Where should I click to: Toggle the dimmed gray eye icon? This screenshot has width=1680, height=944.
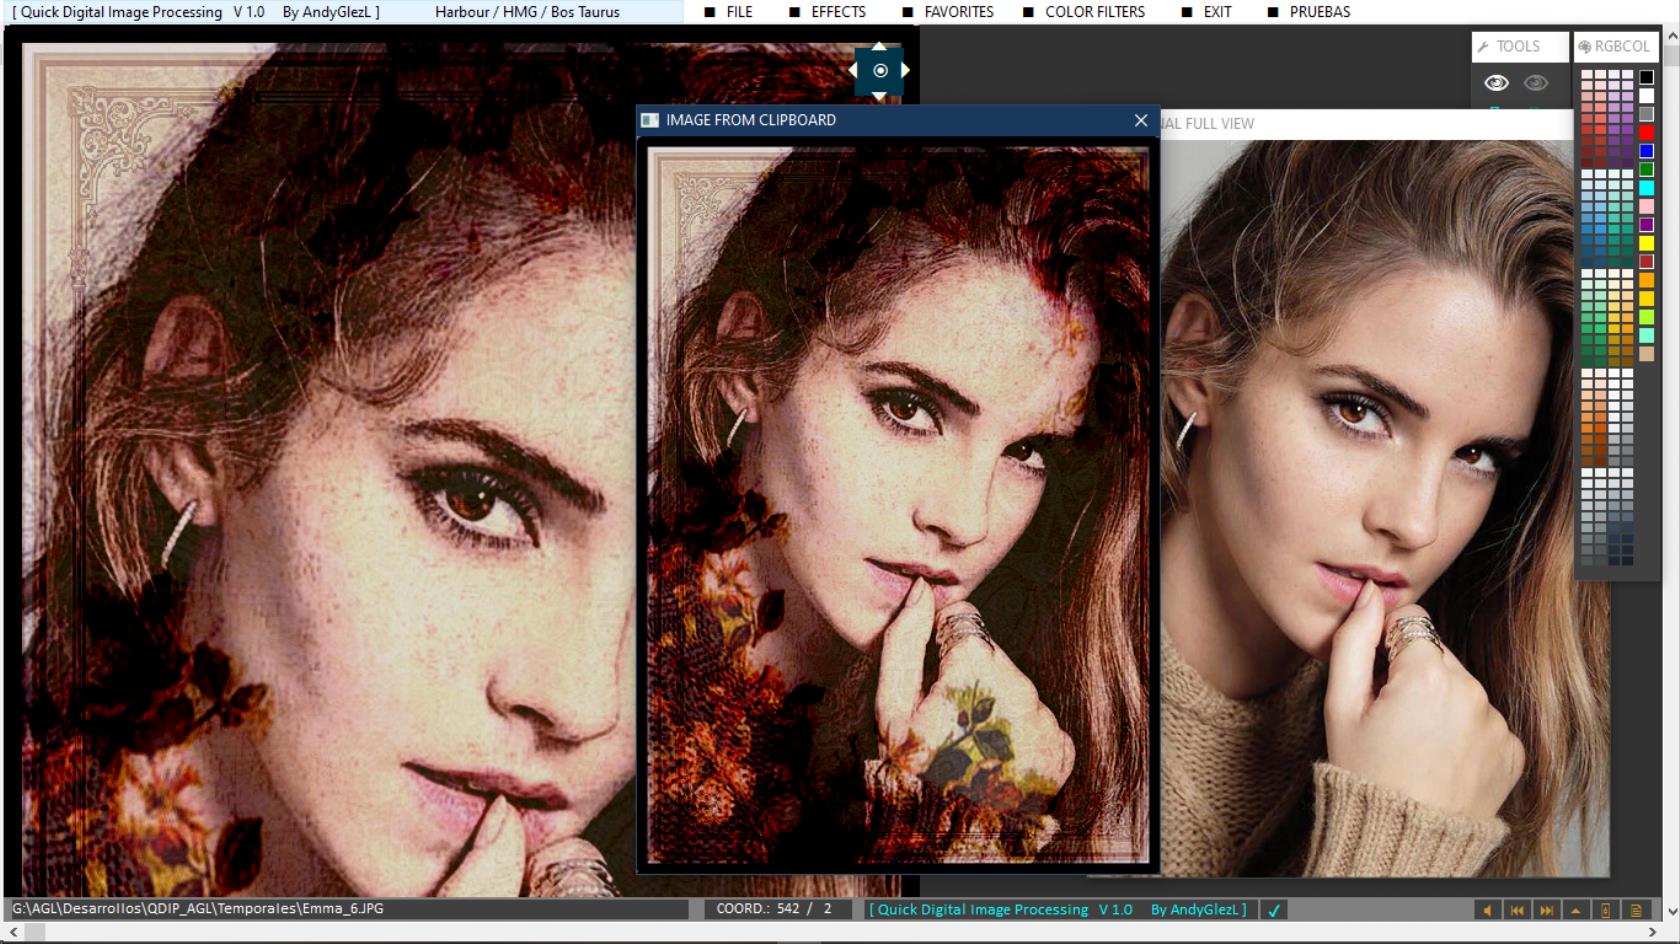click(x=1536, y=83)
